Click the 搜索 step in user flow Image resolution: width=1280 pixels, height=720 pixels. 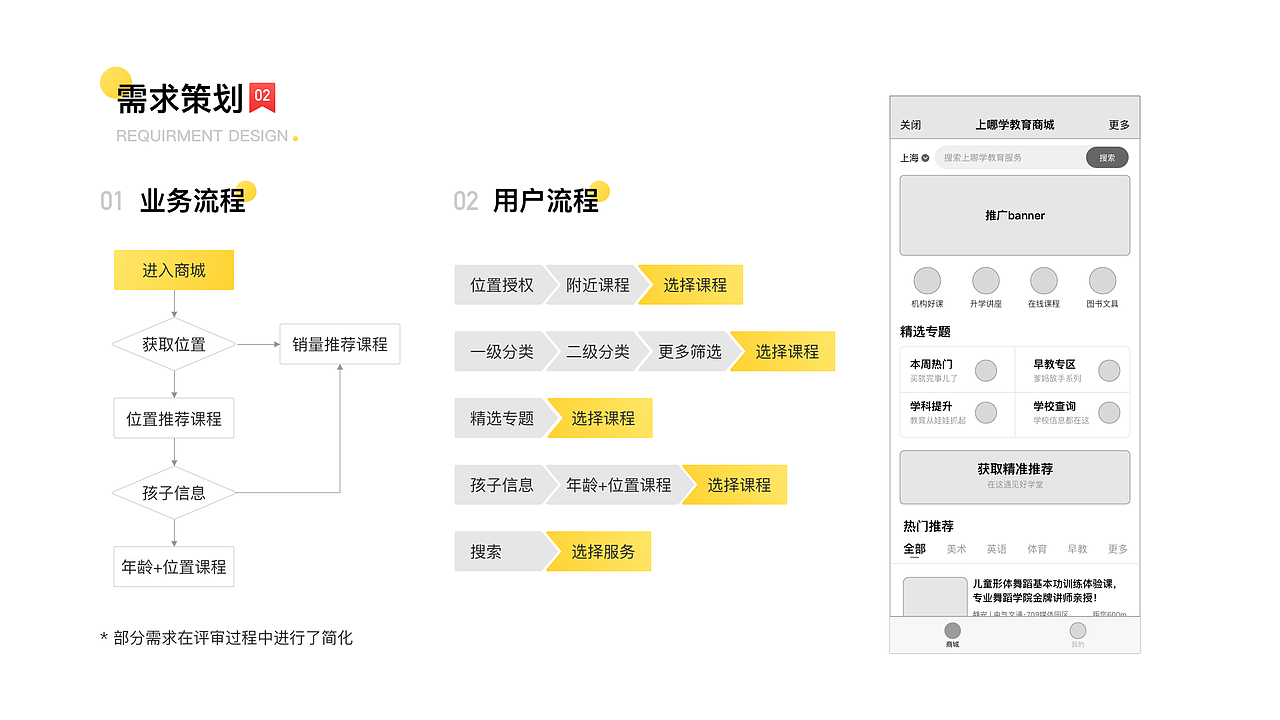tap(502, 551)
